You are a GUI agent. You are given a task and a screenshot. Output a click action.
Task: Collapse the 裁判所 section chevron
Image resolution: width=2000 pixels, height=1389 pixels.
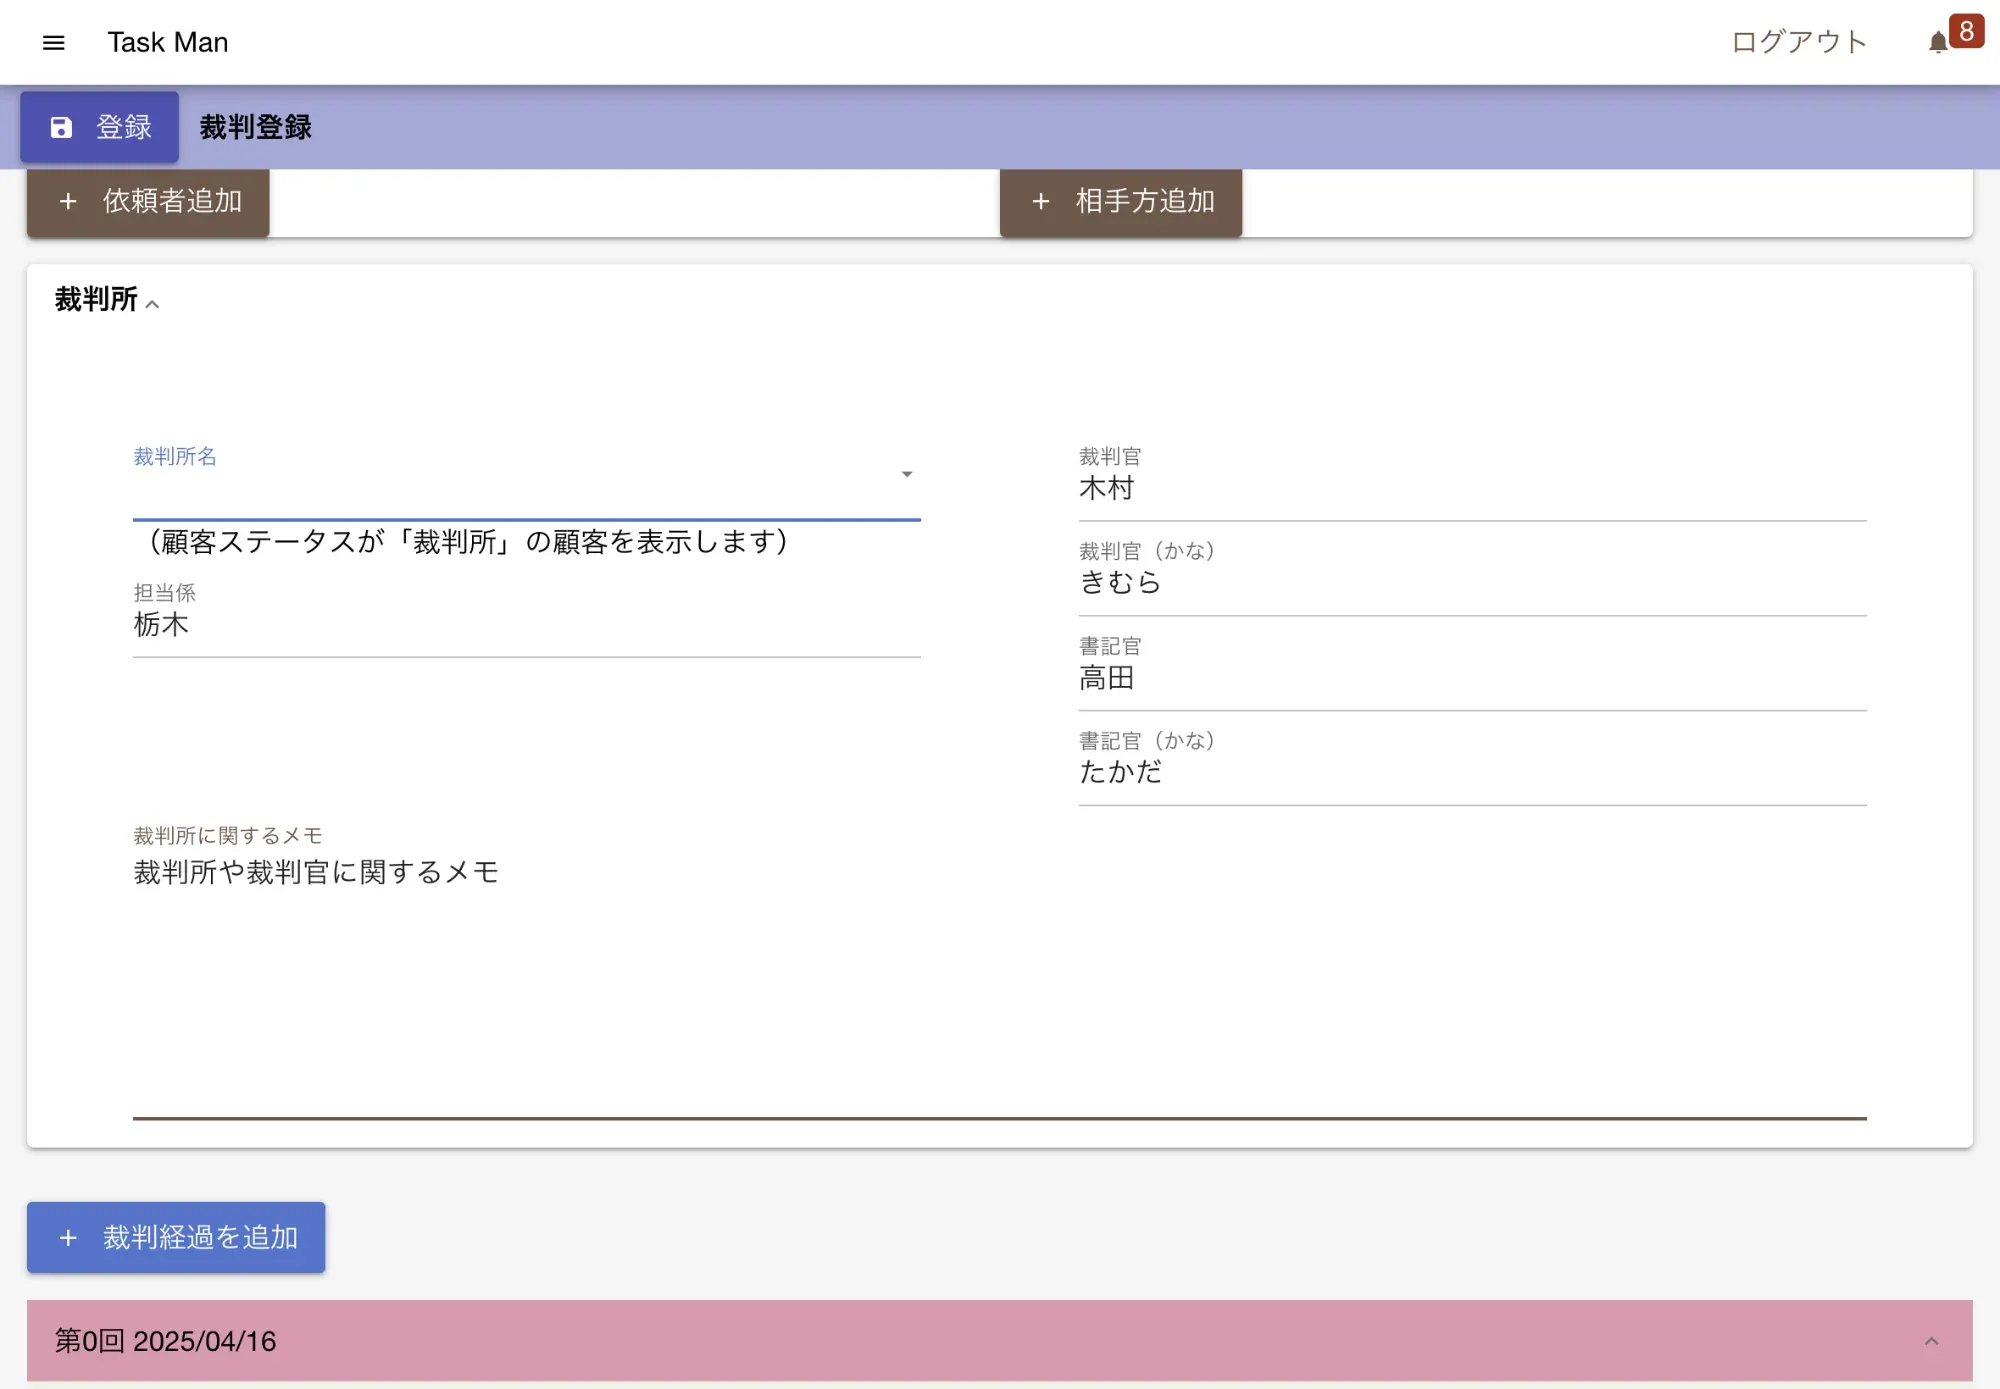pyautogui.click(x=152, y=303)
